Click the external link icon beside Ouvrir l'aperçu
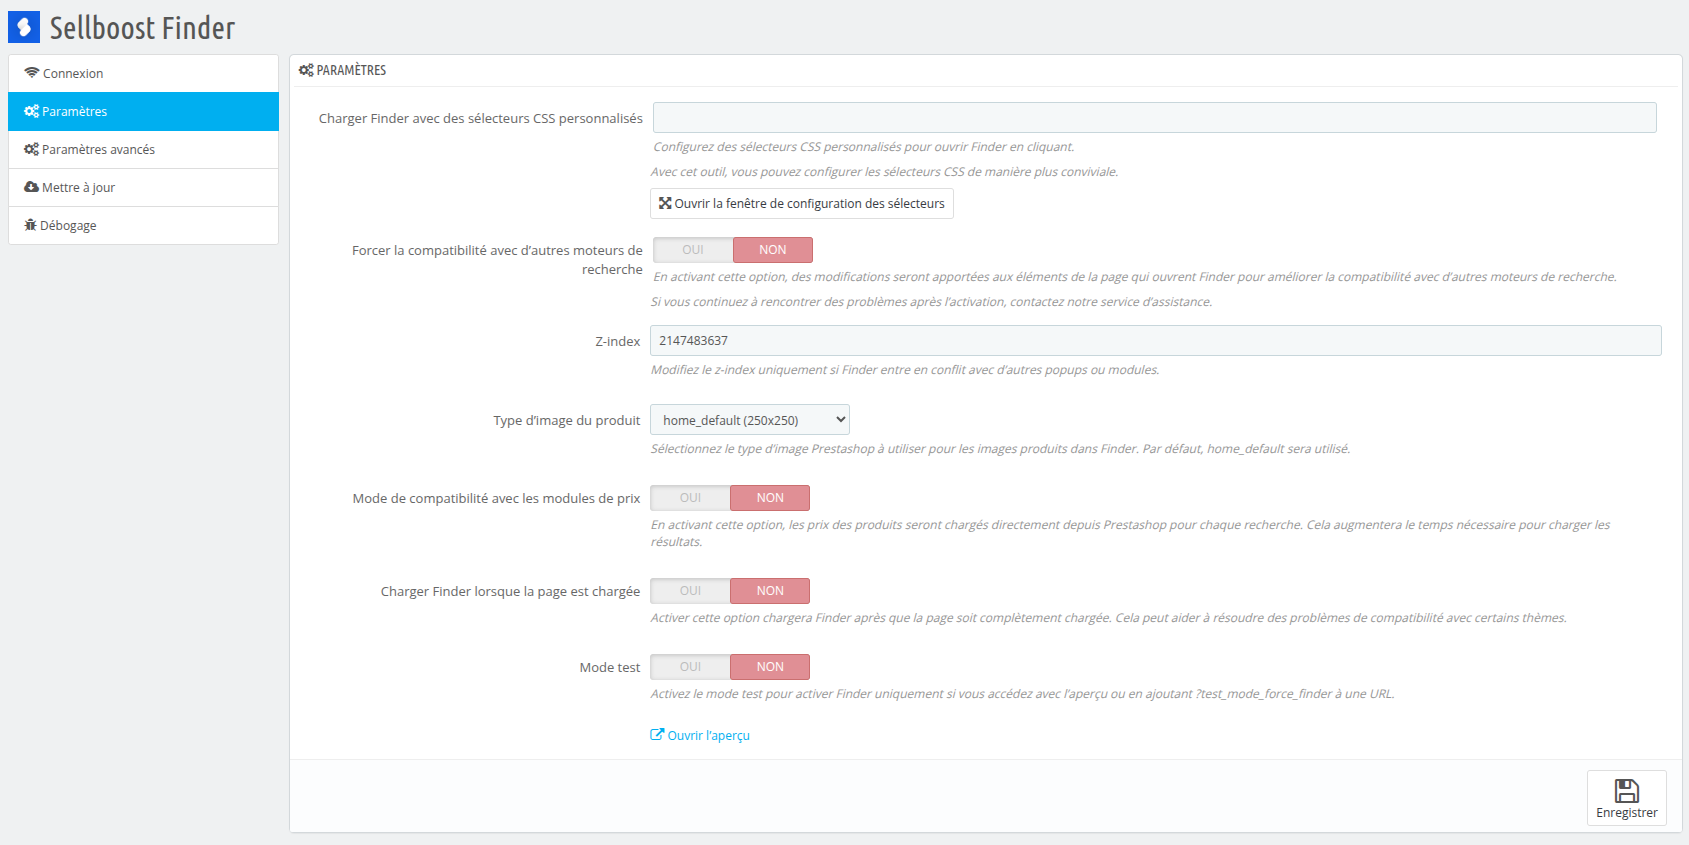This screenshot has height=845, width=1689. pyautogui.click(x=657, y=735)
